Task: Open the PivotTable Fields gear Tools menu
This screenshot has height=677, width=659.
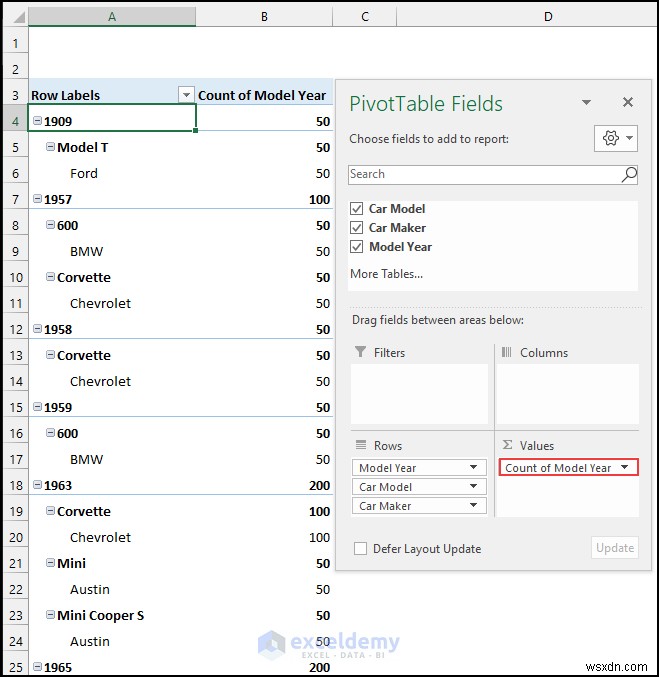Action: pos(615,139)
